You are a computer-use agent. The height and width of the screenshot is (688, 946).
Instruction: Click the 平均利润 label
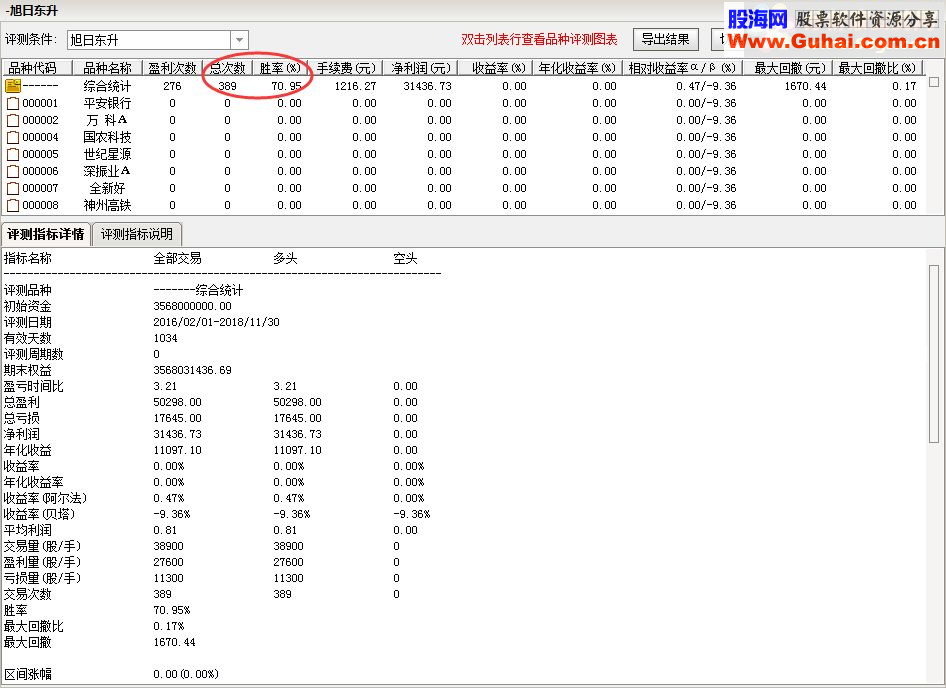point(28,530)
